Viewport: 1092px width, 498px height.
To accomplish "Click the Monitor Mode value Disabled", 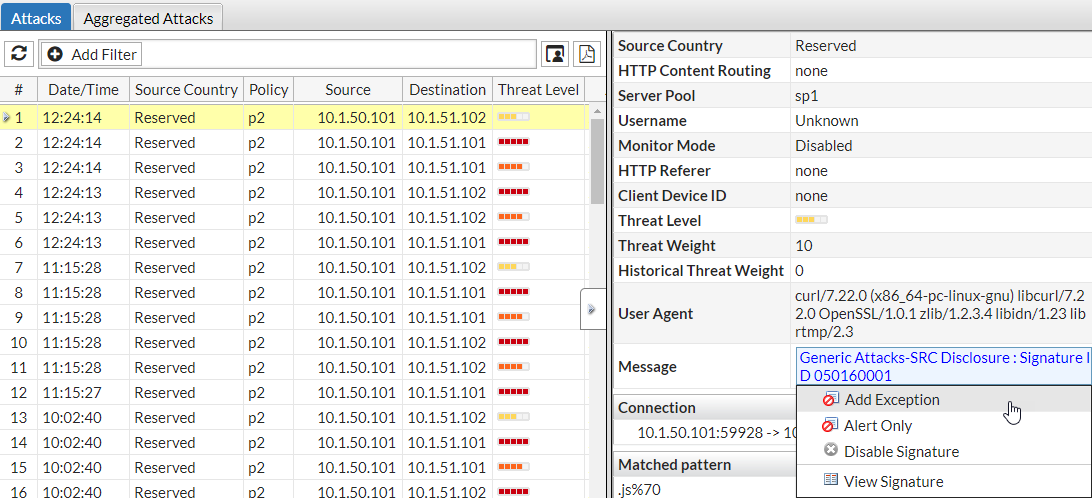I will tap(824, 146).
